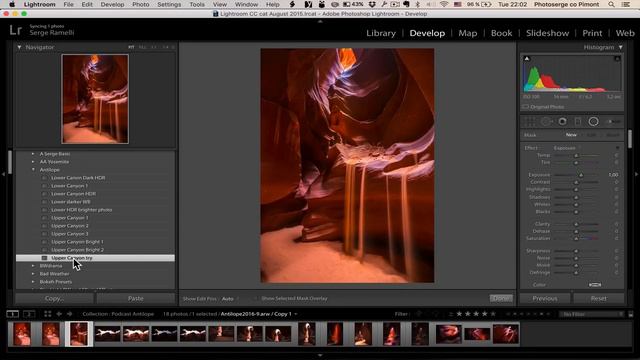
Task: Click the Exposure slider handle
Action: [581, 175]
